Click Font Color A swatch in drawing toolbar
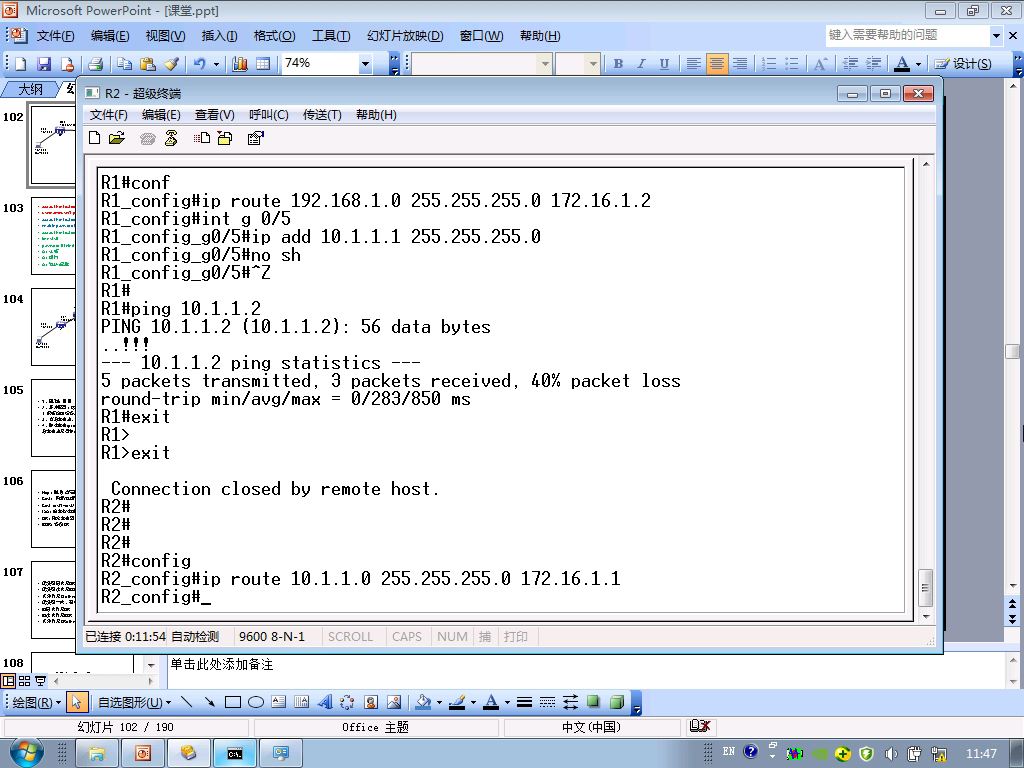 (x=492, y=702)
